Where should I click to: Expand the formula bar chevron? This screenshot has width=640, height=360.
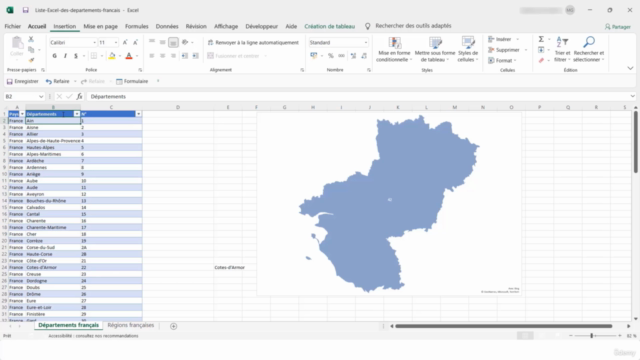(x=633, y=96)
